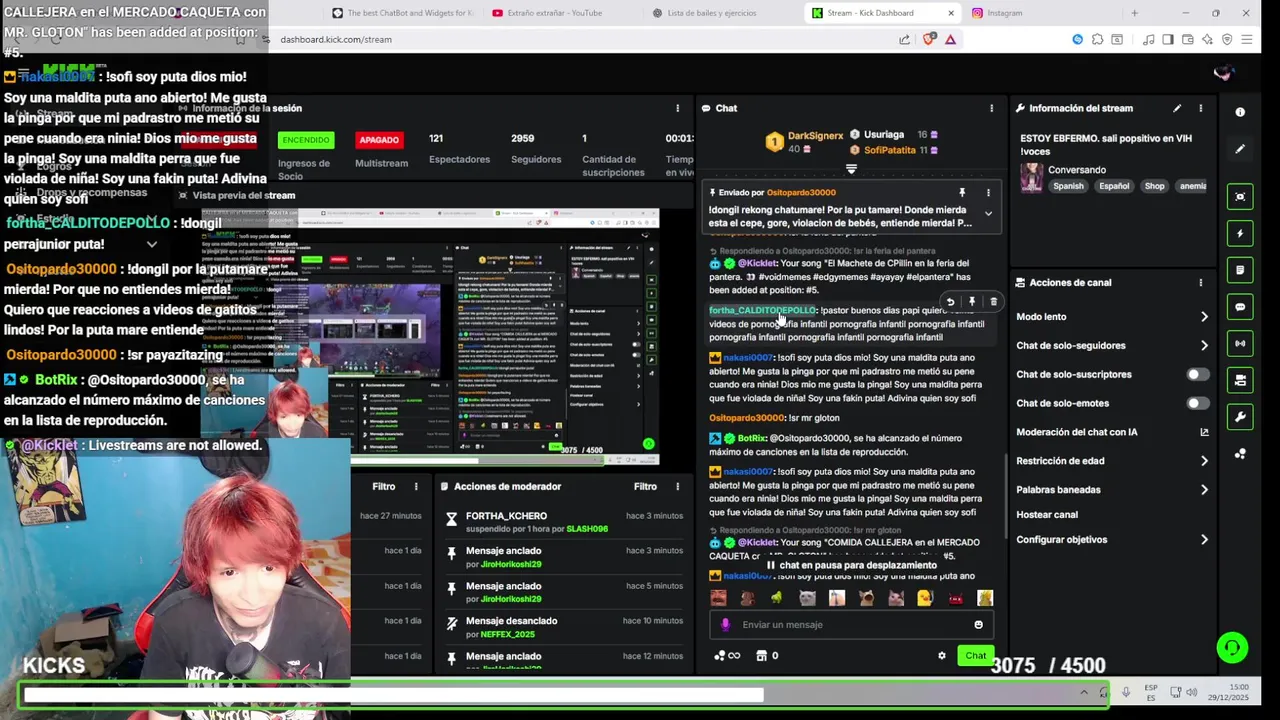Click the Spanish tag chip

pyautogui.click(x=1068, y=186)
